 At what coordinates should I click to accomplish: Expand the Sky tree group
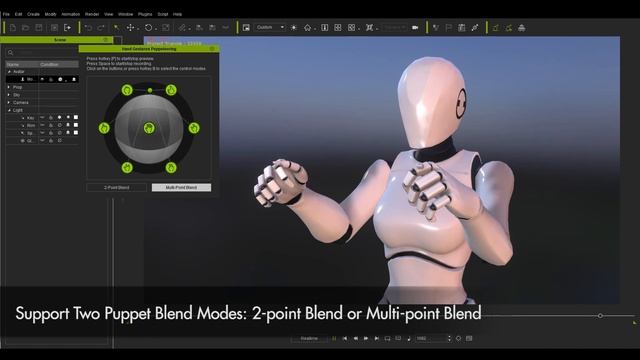click(x=9, y=95)
